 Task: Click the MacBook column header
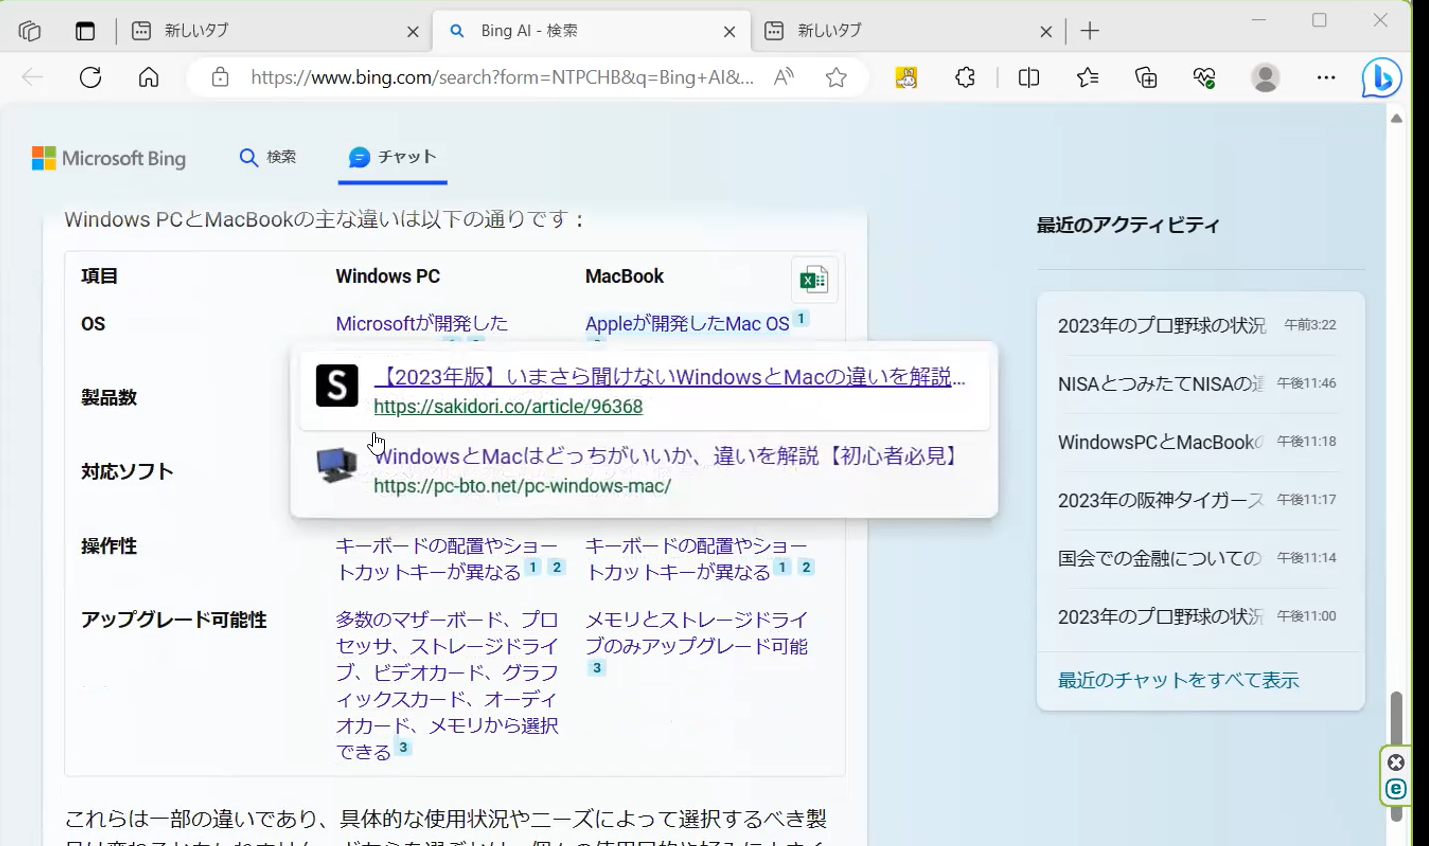coord(624,276)
